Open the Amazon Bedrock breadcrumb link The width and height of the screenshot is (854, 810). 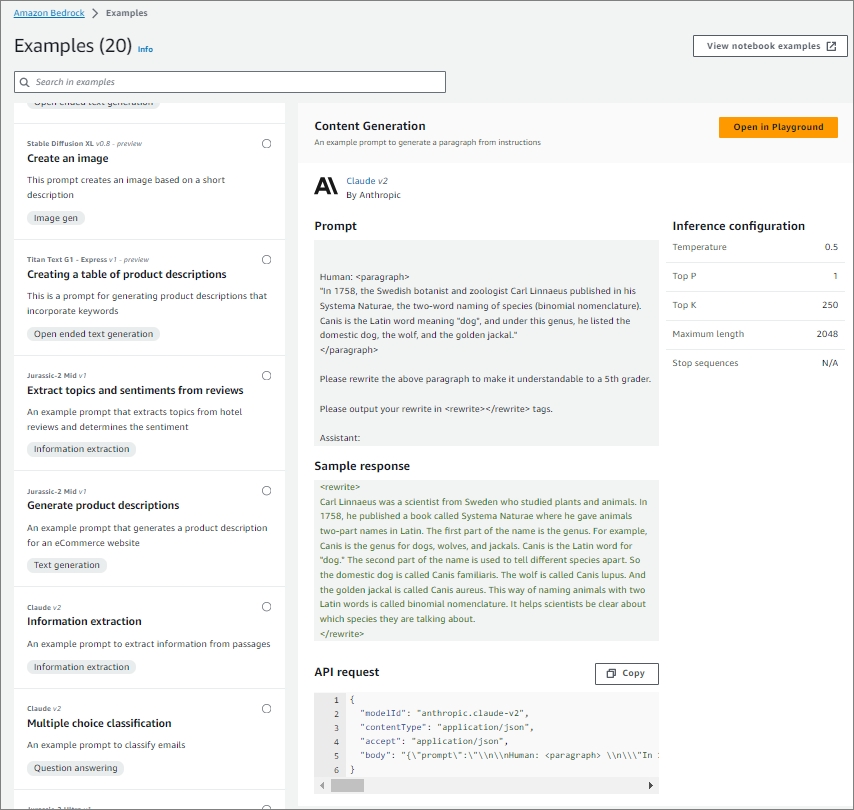(x=49, y=13)
